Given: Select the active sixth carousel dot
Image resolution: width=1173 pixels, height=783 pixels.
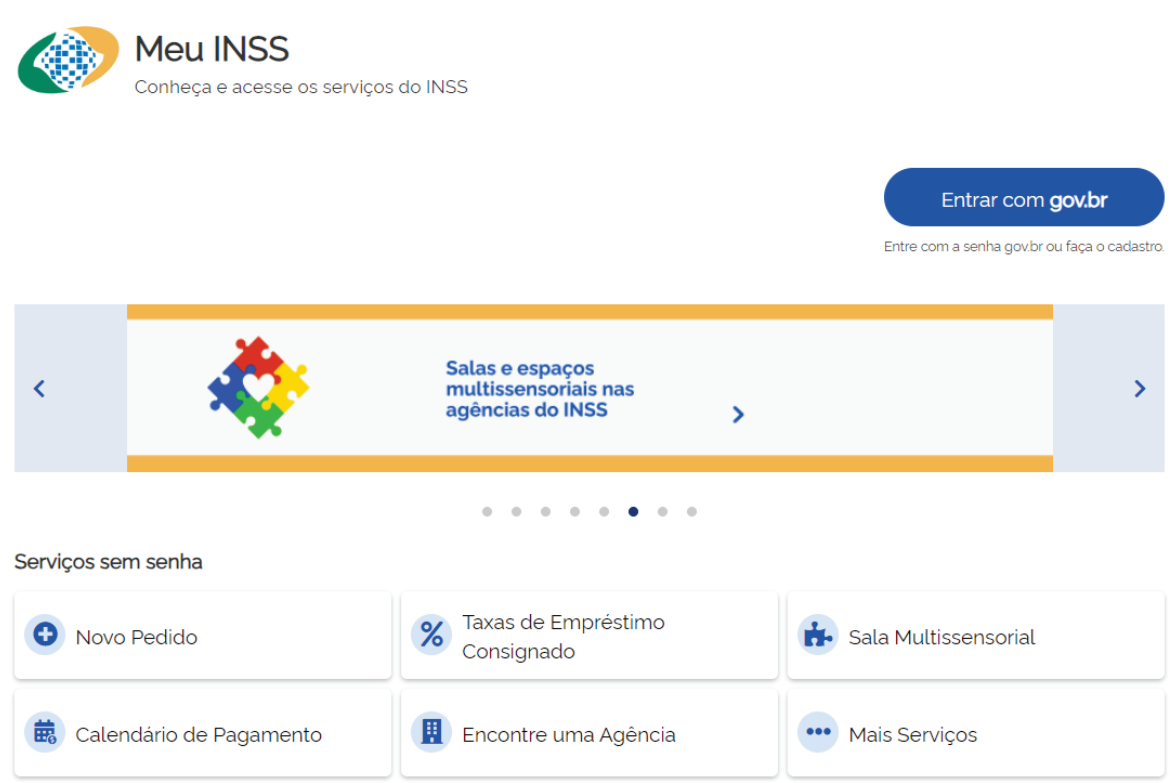Looking at the screenshot, I should [x=633, y=512].
